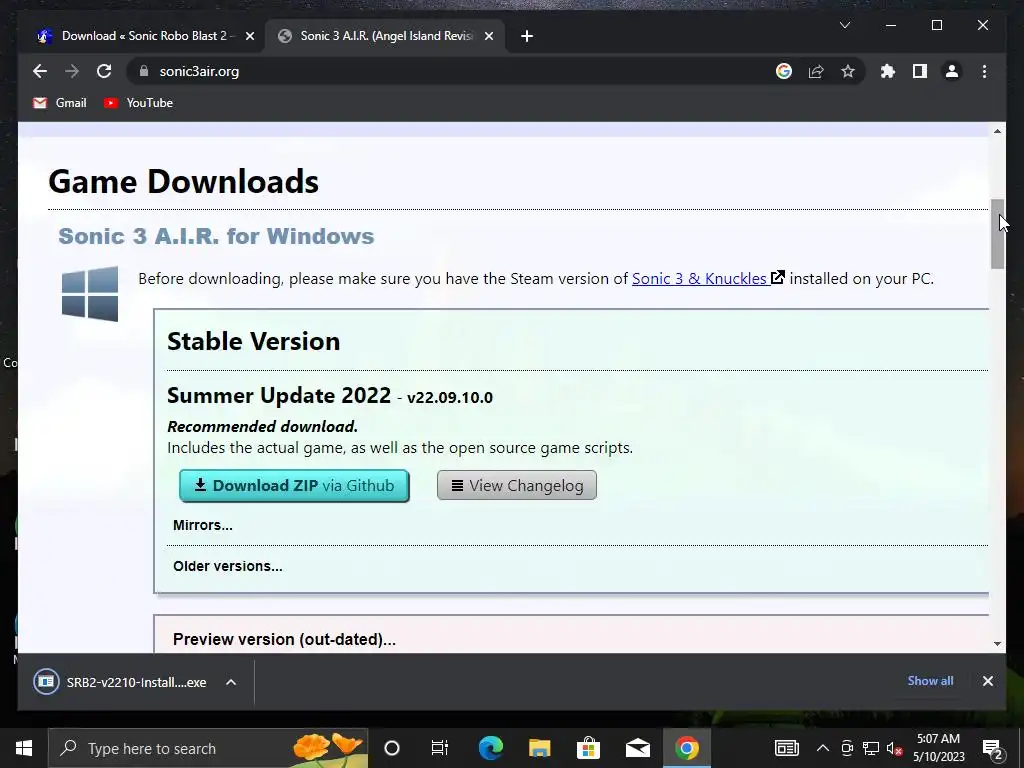The height and width of the screenshot is (768, 1024).
Task: Close the Sonic Robo Blast 2 tab
Action: click(249, 36)
